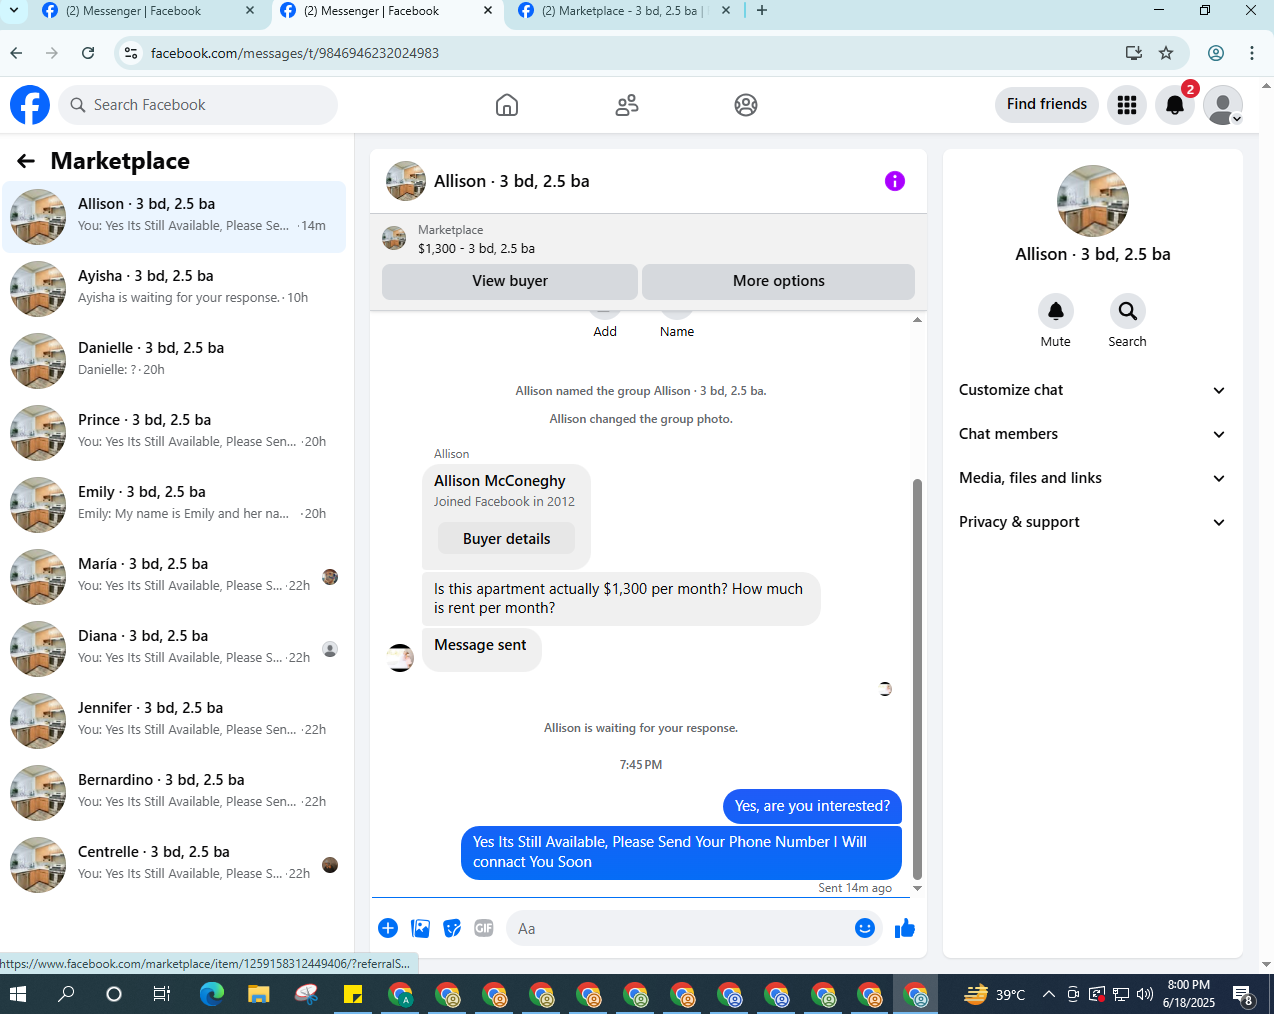Screen dimensions: 1274x1014
Task: Expand Privacy & support section
Action: pyautogui.click(x=1092, y=522)
